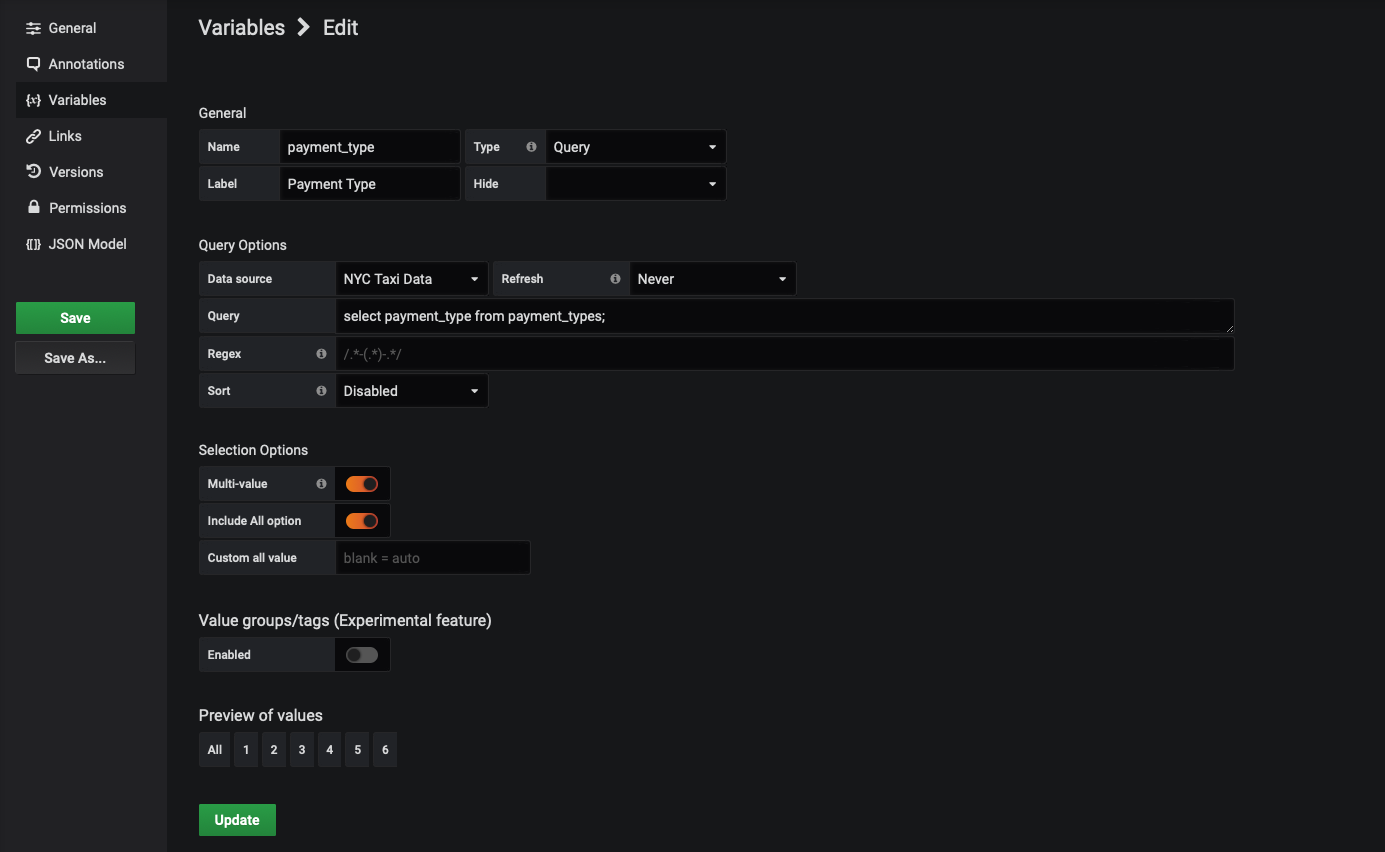This screenshot has width=1385, height=852.
Task: Open the Data source dropdown showing NYC Taxi Data
Action: [x=411, y=278]
